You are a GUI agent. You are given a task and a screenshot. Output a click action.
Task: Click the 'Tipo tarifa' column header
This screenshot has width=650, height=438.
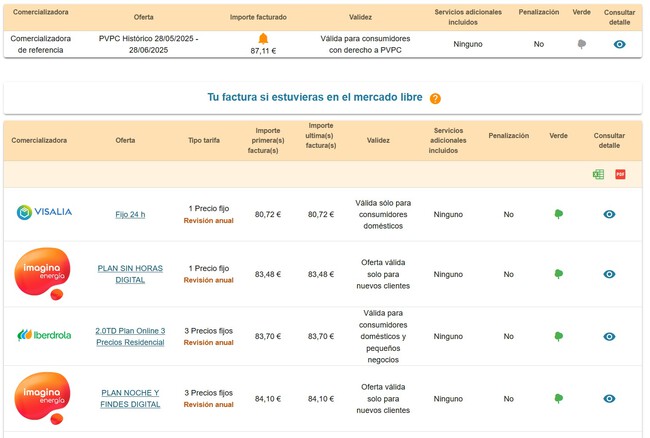point(204,140)
